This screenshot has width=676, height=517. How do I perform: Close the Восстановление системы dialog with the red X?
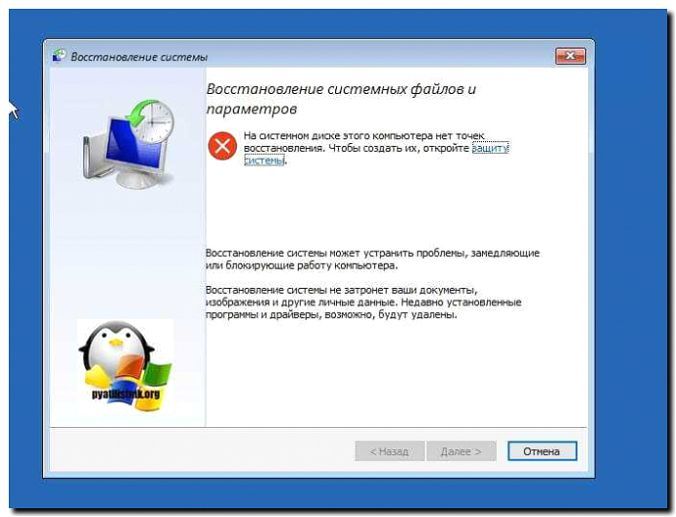[x=570, y=56]
